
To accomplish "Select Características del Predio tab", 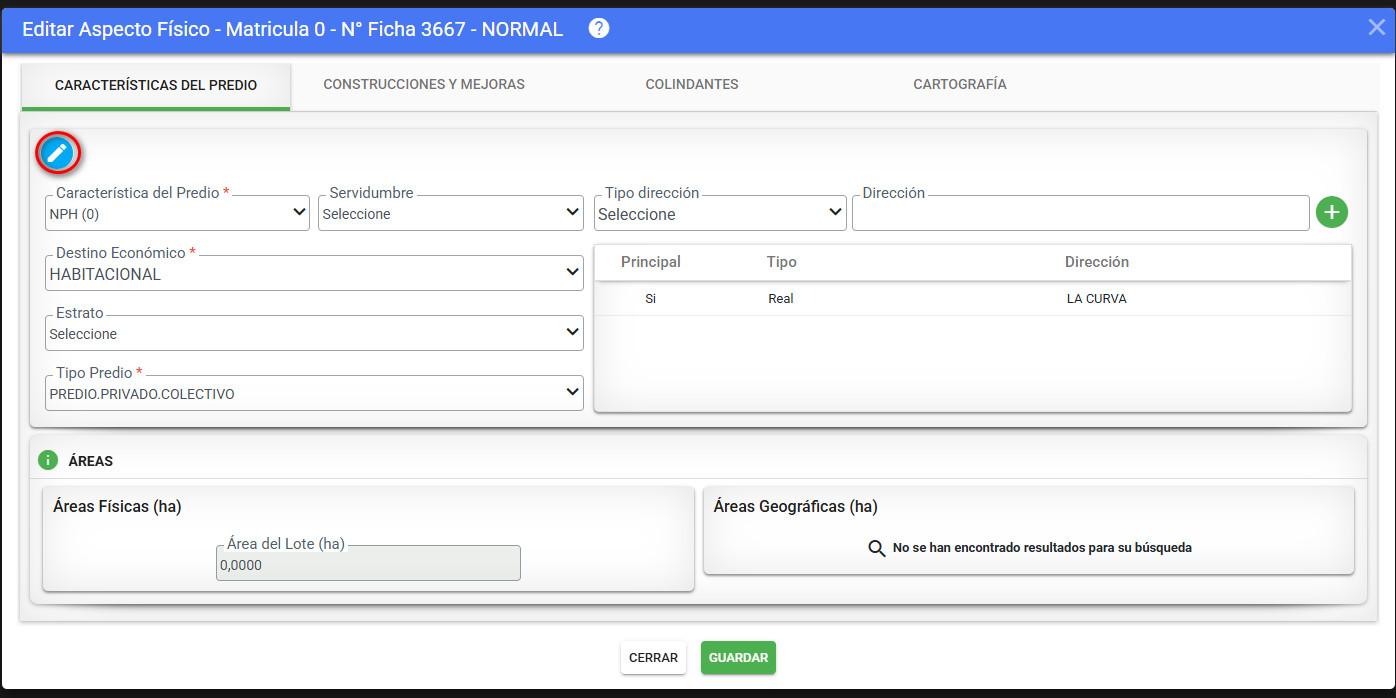I will (x=156, y=86).
